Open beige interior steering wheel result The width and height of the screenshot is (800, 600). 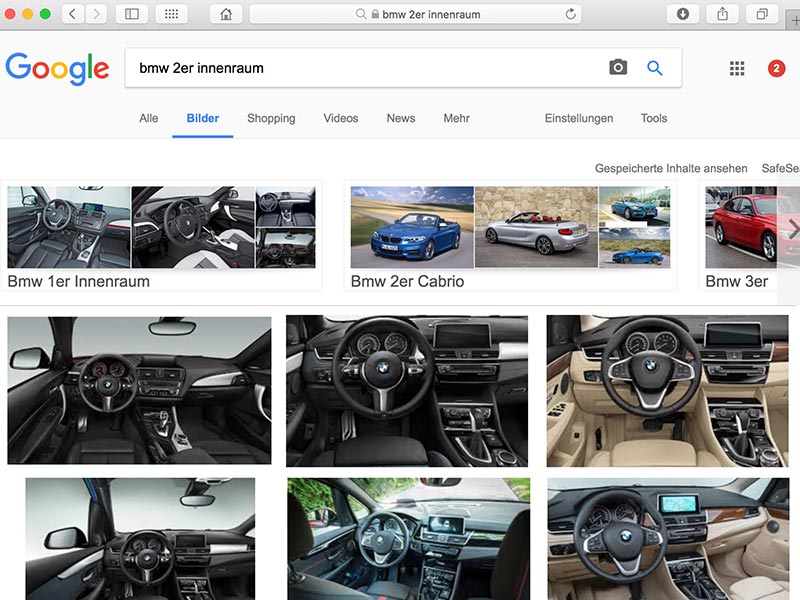click(x=667, y=391)
